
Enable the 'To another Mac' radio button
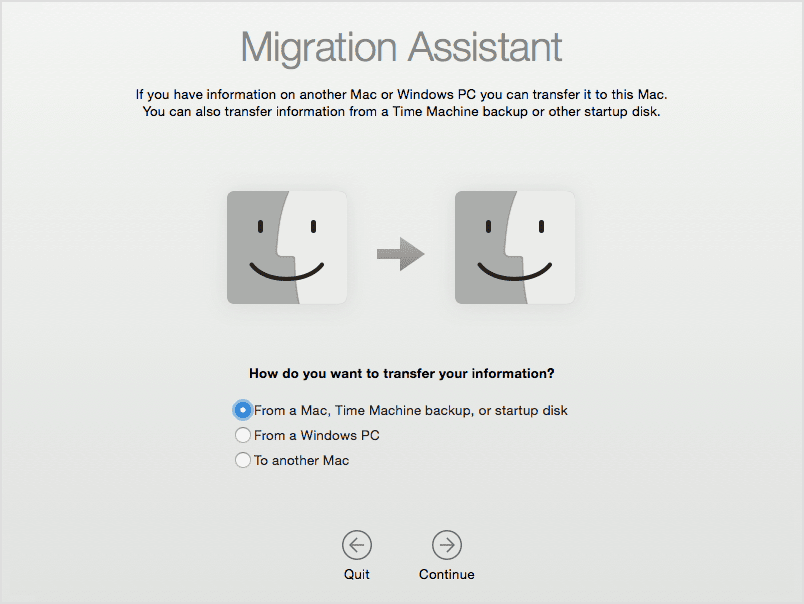point(242,461)
